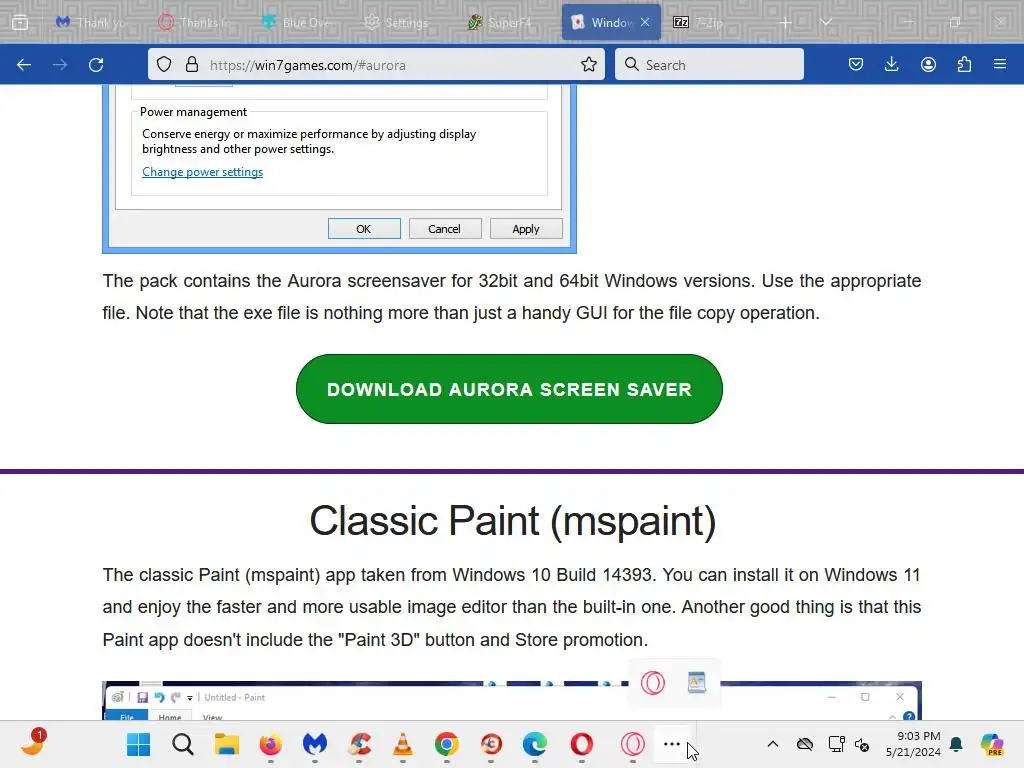
Task: Open Google Chrome from the taskbar
Action: coord(447,744)
